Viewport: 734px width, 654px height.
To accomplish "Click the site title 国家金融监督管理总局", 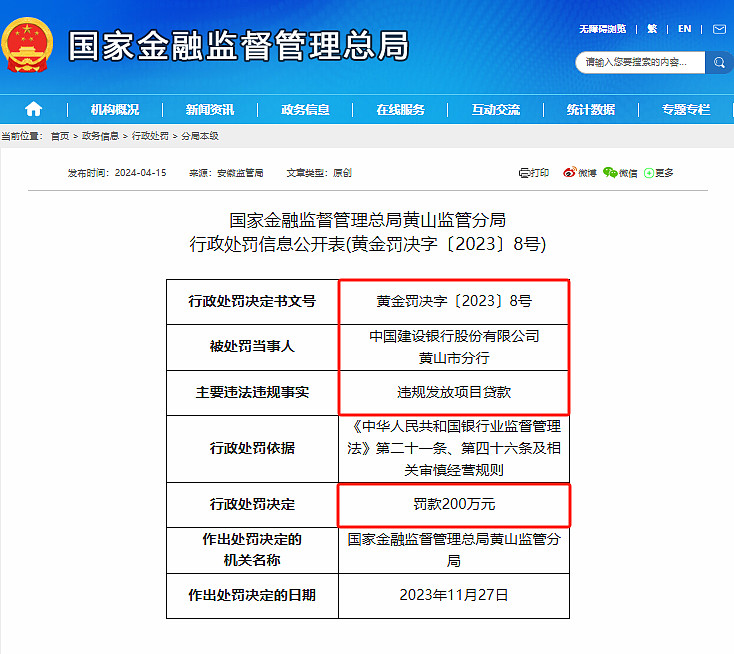I will pos(239,45).
